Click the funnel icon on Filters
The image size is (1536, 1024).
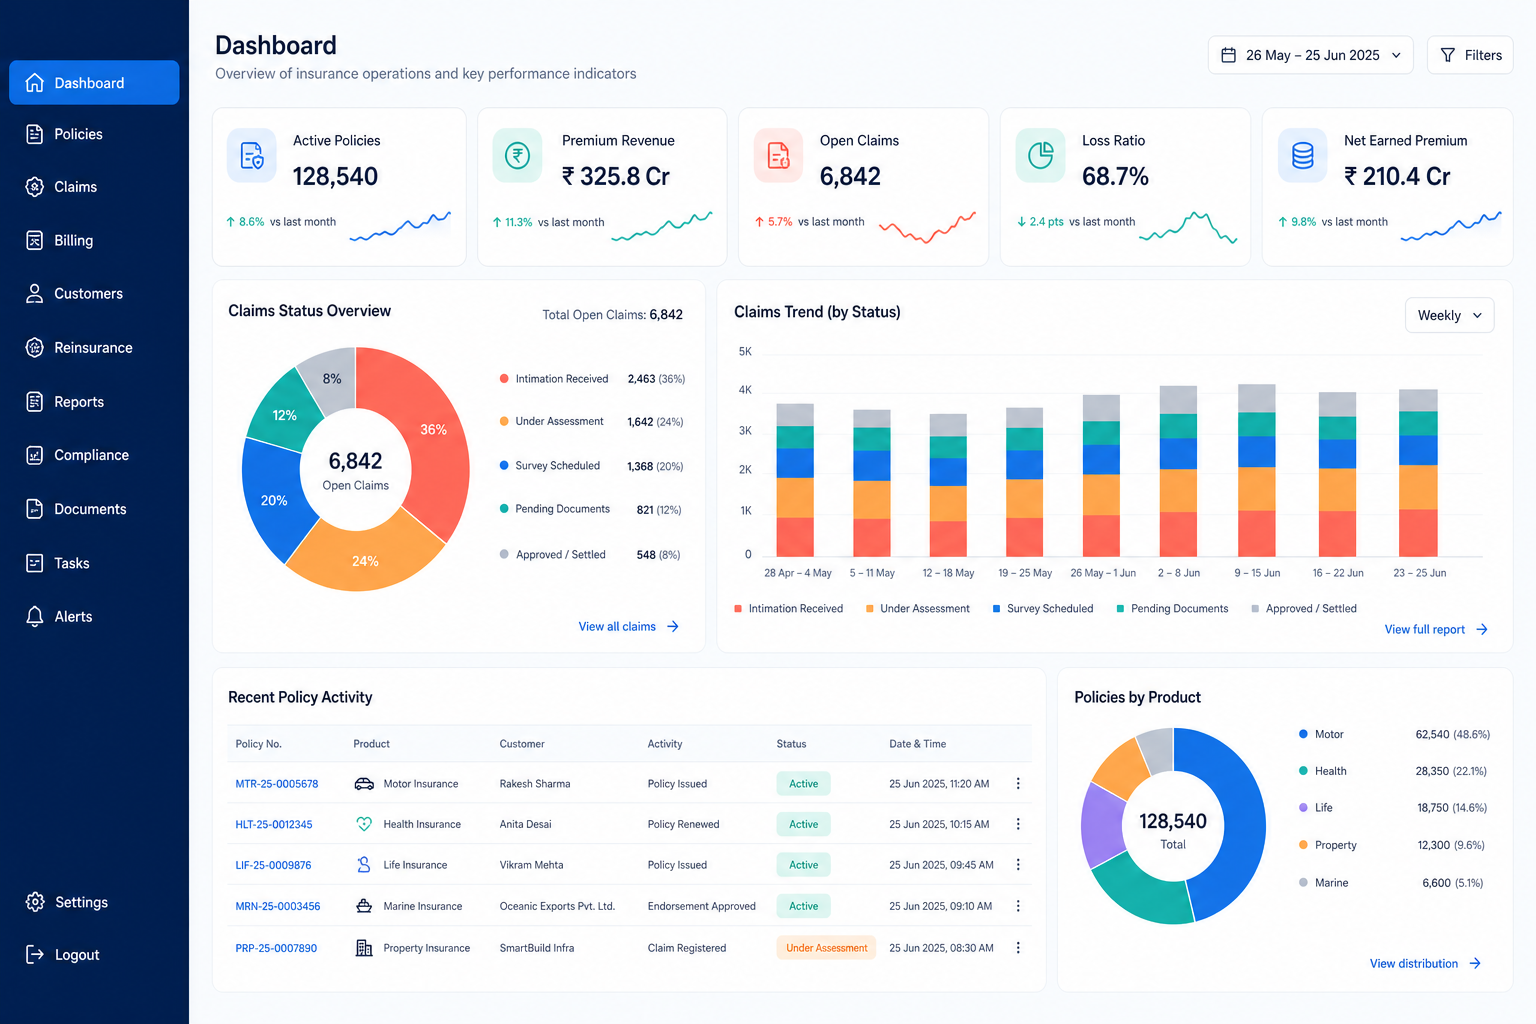pyautogui.click(x=1447, y=55)
